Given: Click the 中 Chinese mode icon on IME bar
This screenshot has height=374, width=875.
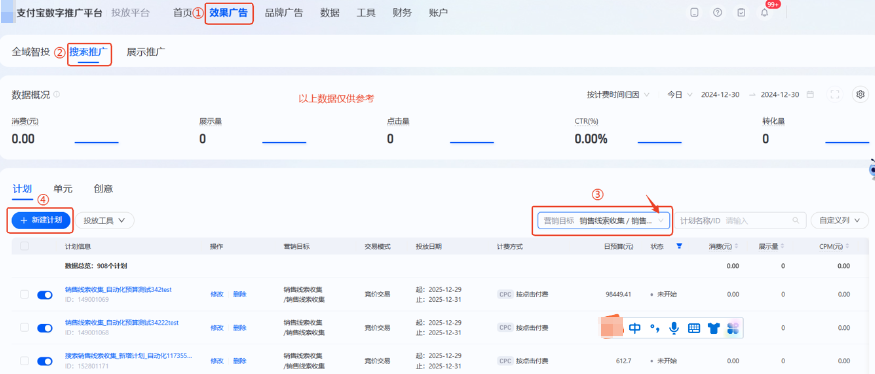Looking at the screenshot, I should point(634,328).
